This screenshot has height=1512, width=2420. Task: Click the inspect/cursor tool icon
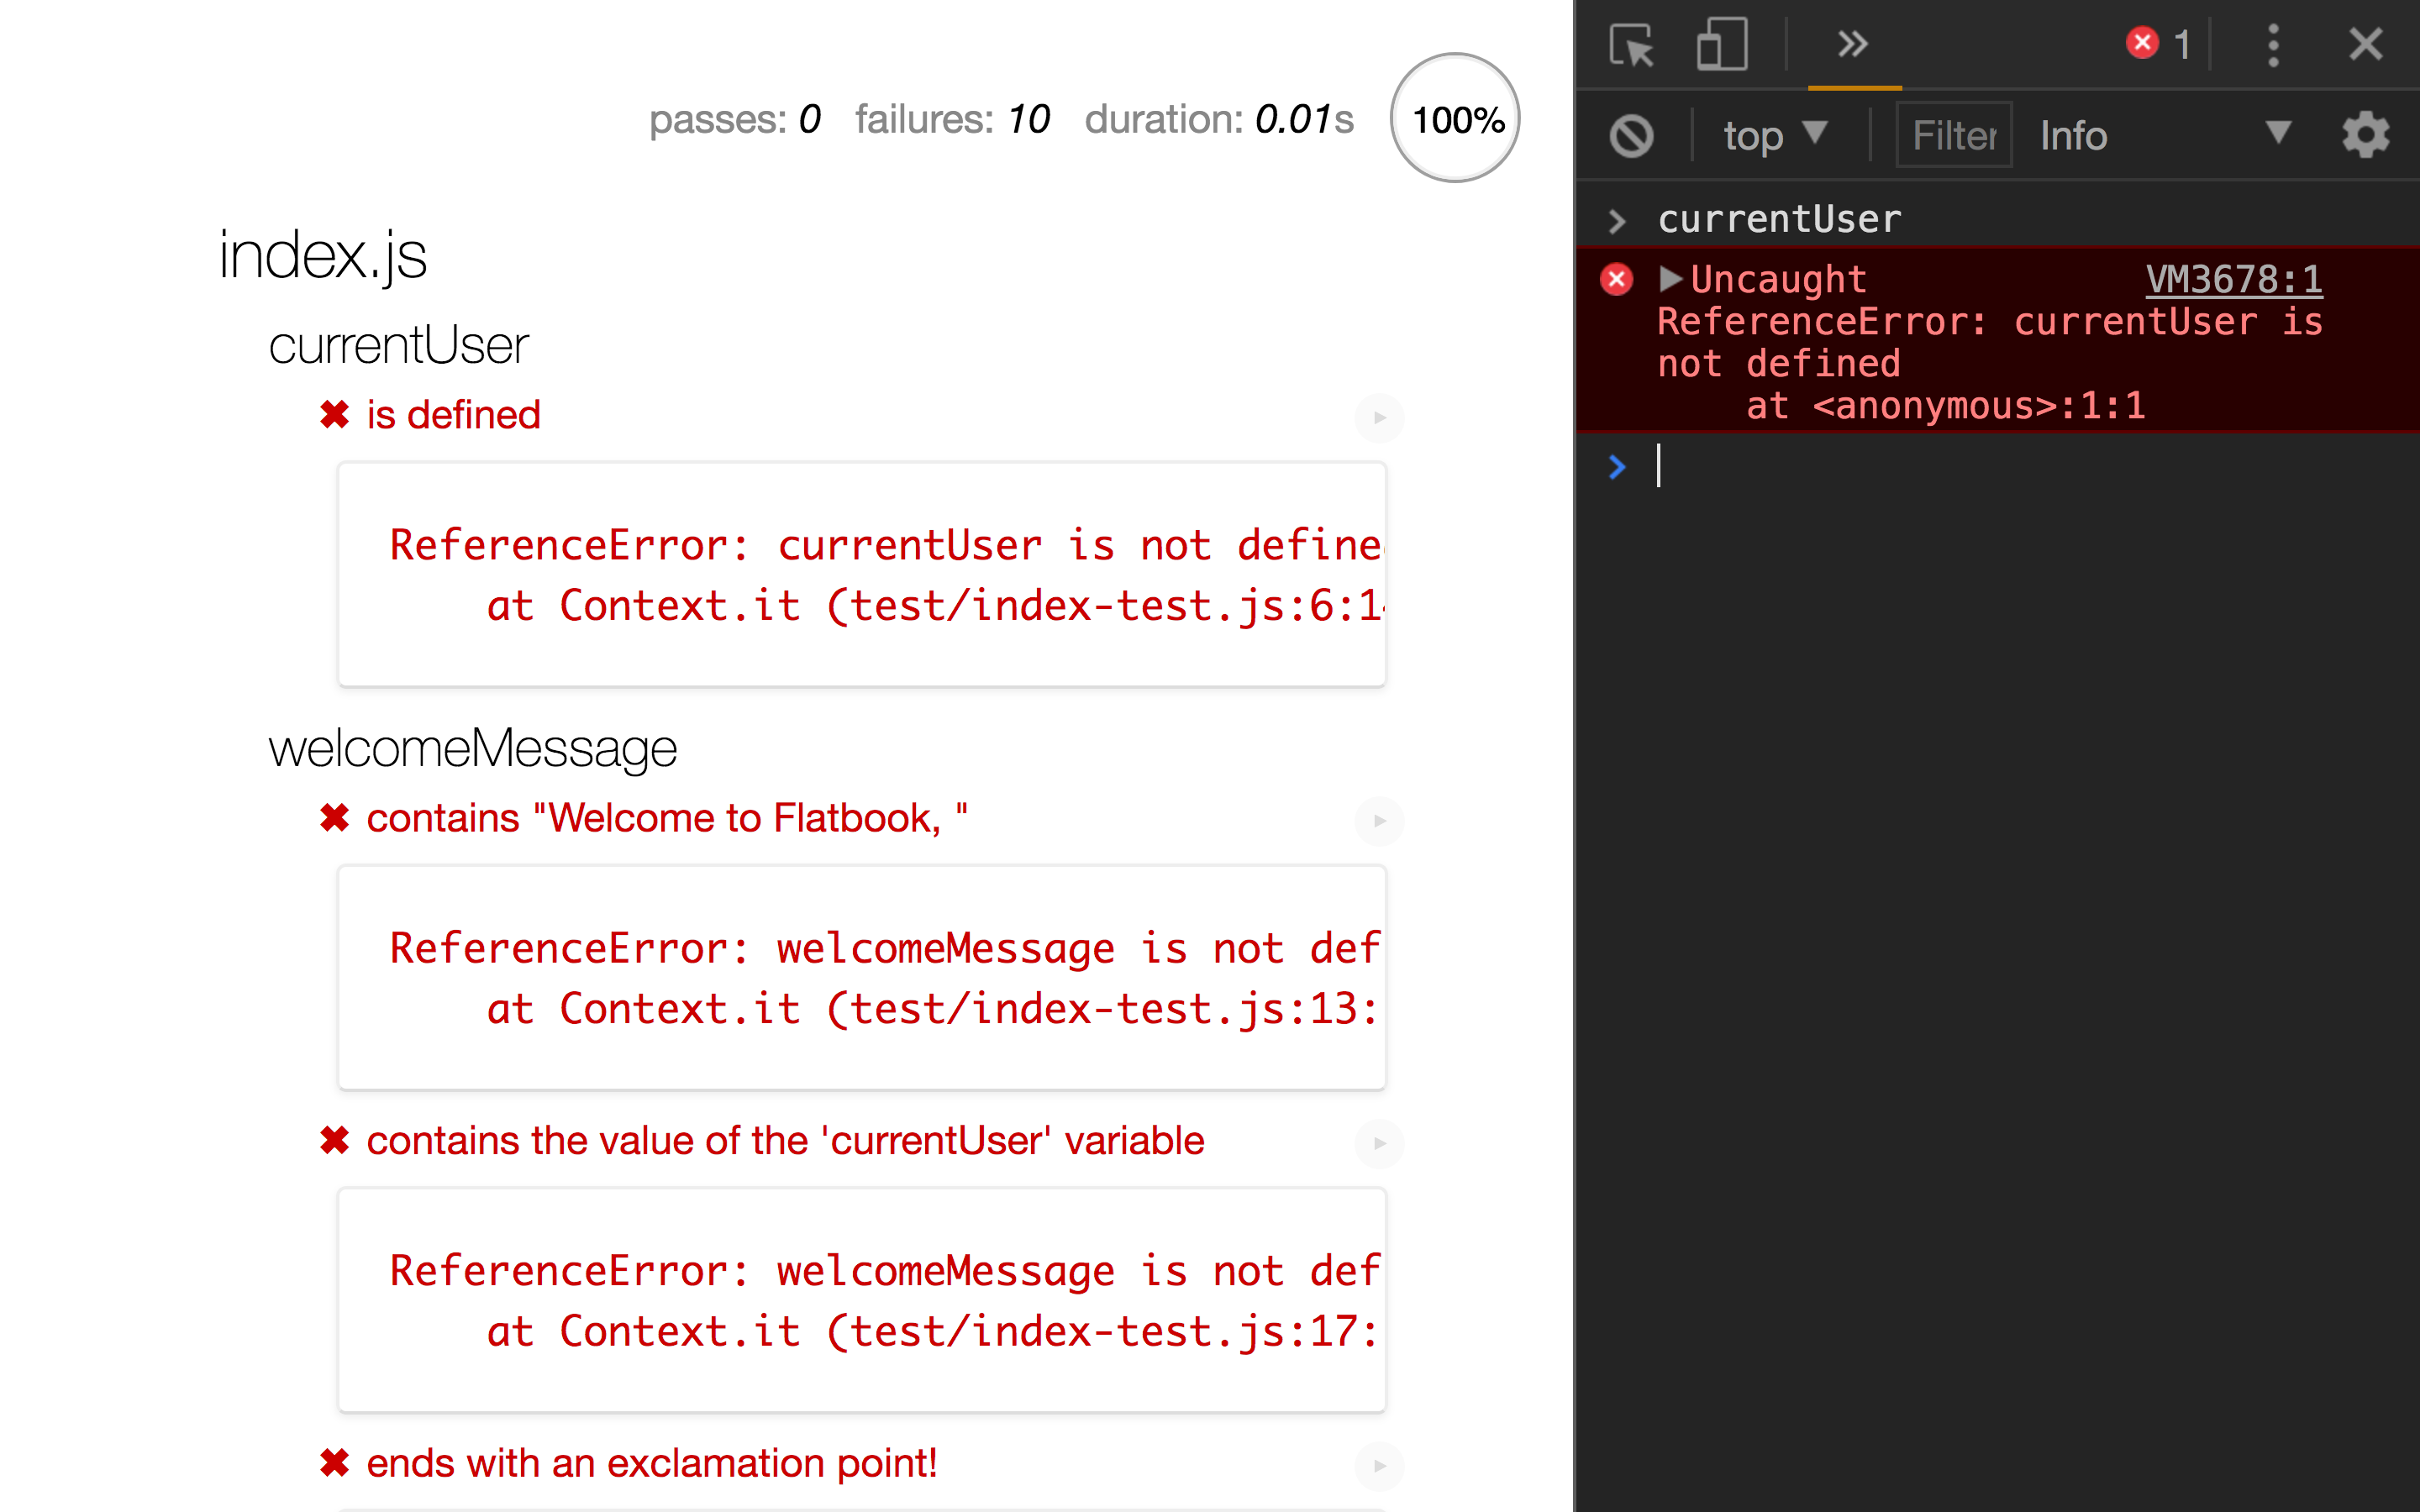click(x=1629, y=44)
